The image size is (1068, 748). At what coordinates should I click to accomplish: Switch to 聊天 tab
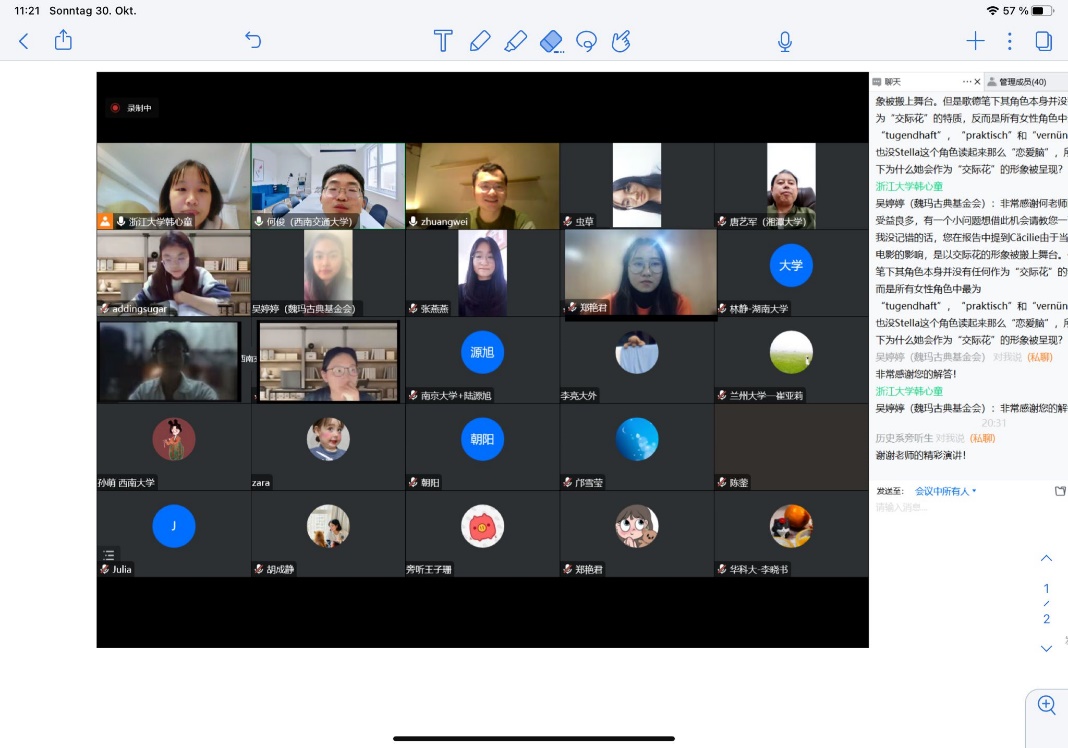(x=892, y=82)
